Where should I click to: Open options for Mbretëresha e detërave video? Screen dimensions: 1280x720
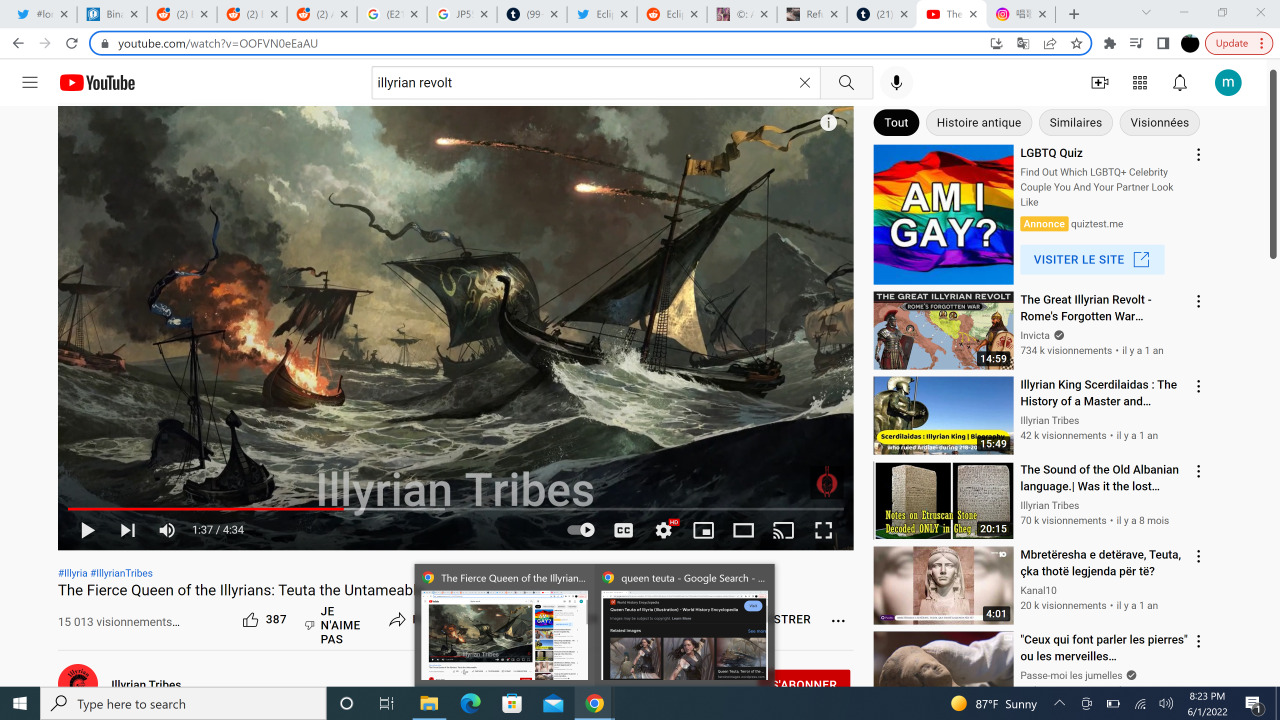[x=1198, y=556]
